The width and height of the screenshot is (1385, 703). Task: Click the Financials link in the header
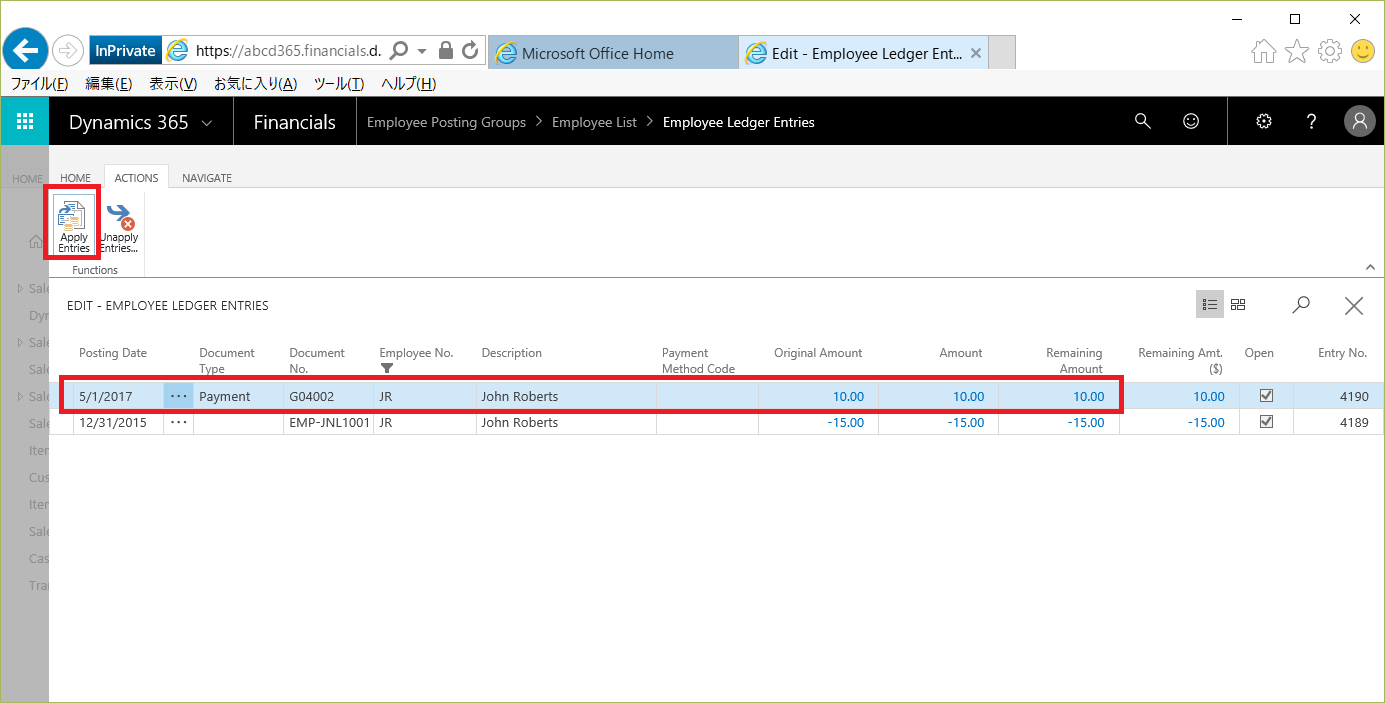coord(295,122)
